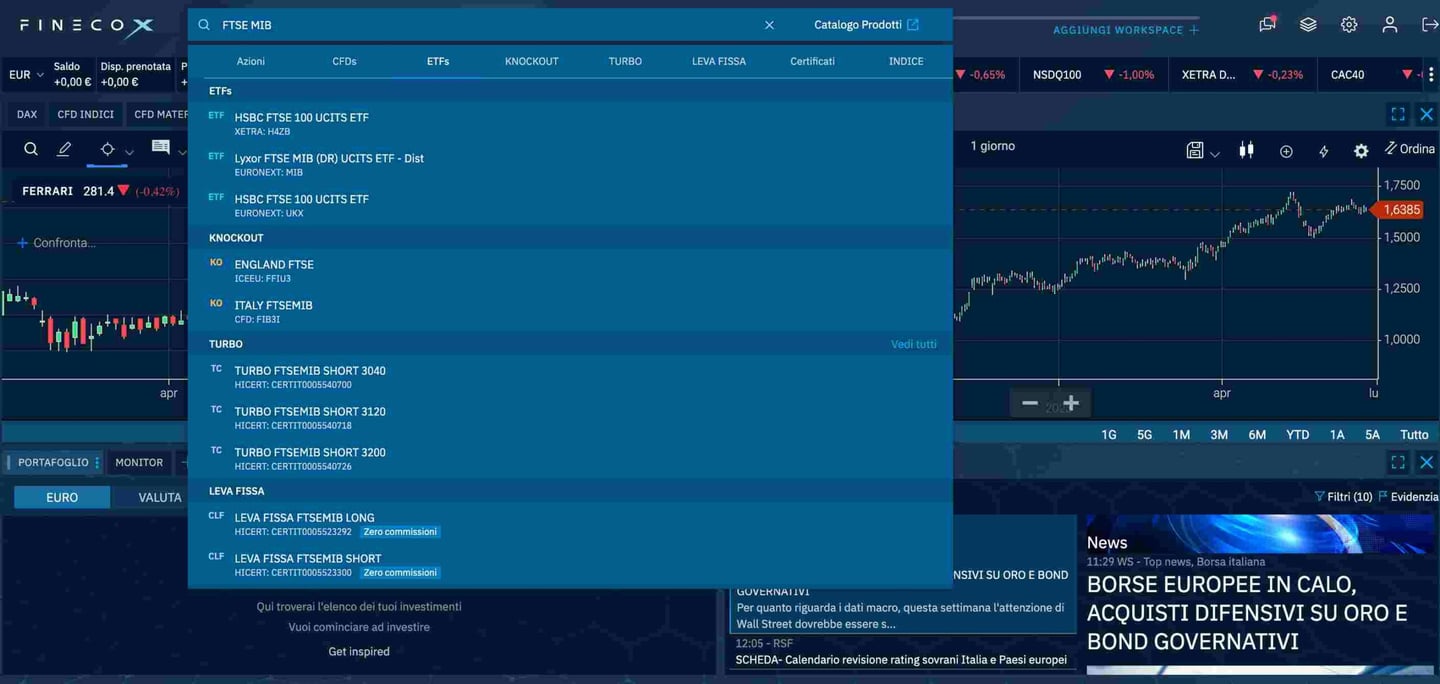Switch to the KNOCKOUT search tab
Screen dimensions: 1440x684
tap(531, 61)
